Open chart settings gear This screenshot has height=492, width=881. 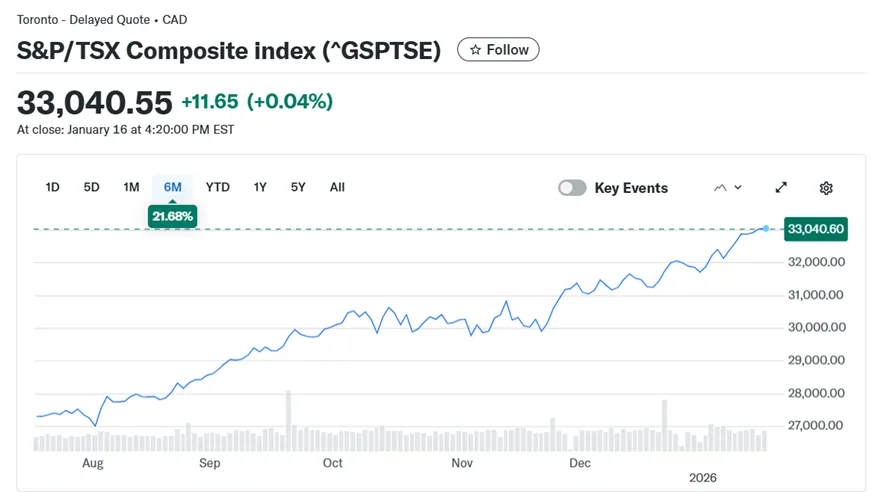[x=826, y=188]
